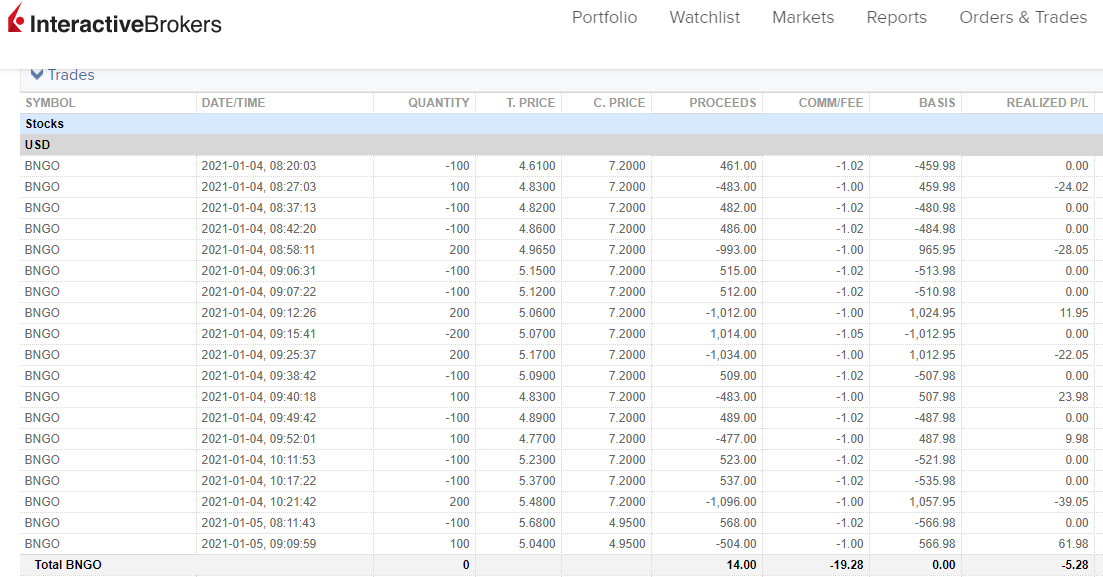Click the Total BNGO summary label
The height and width of the screenshot is (577, 1103).
click(68, 565)
